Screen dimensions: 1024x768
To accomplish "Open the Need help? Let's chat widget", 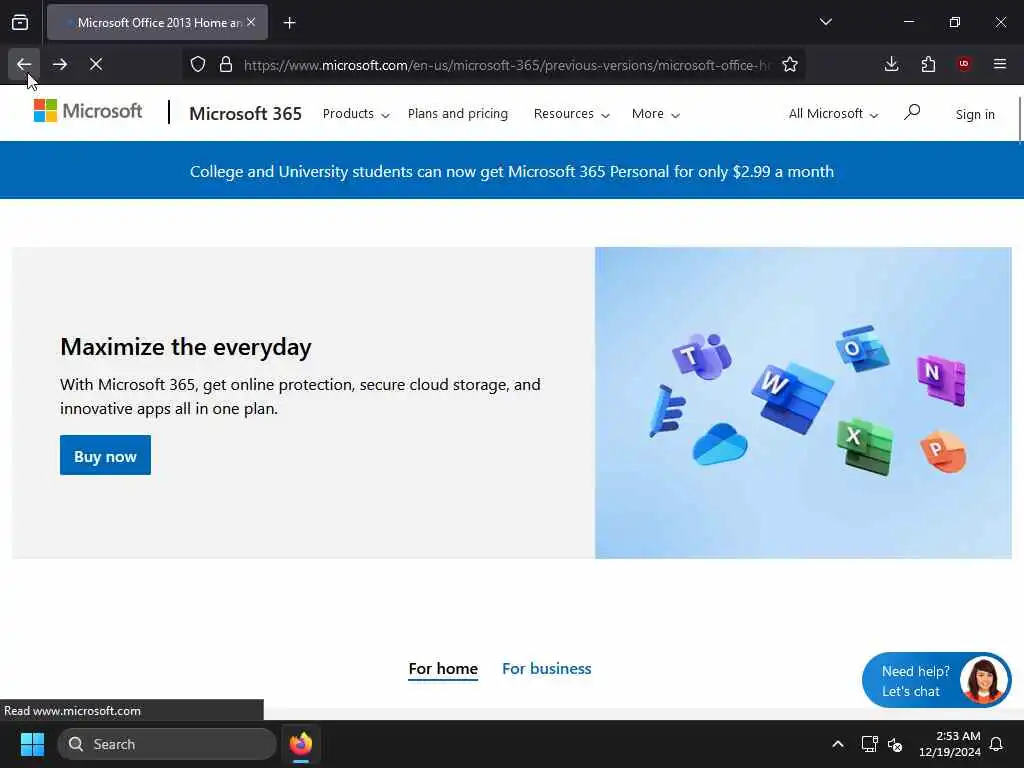I will (x=936, y=680).
